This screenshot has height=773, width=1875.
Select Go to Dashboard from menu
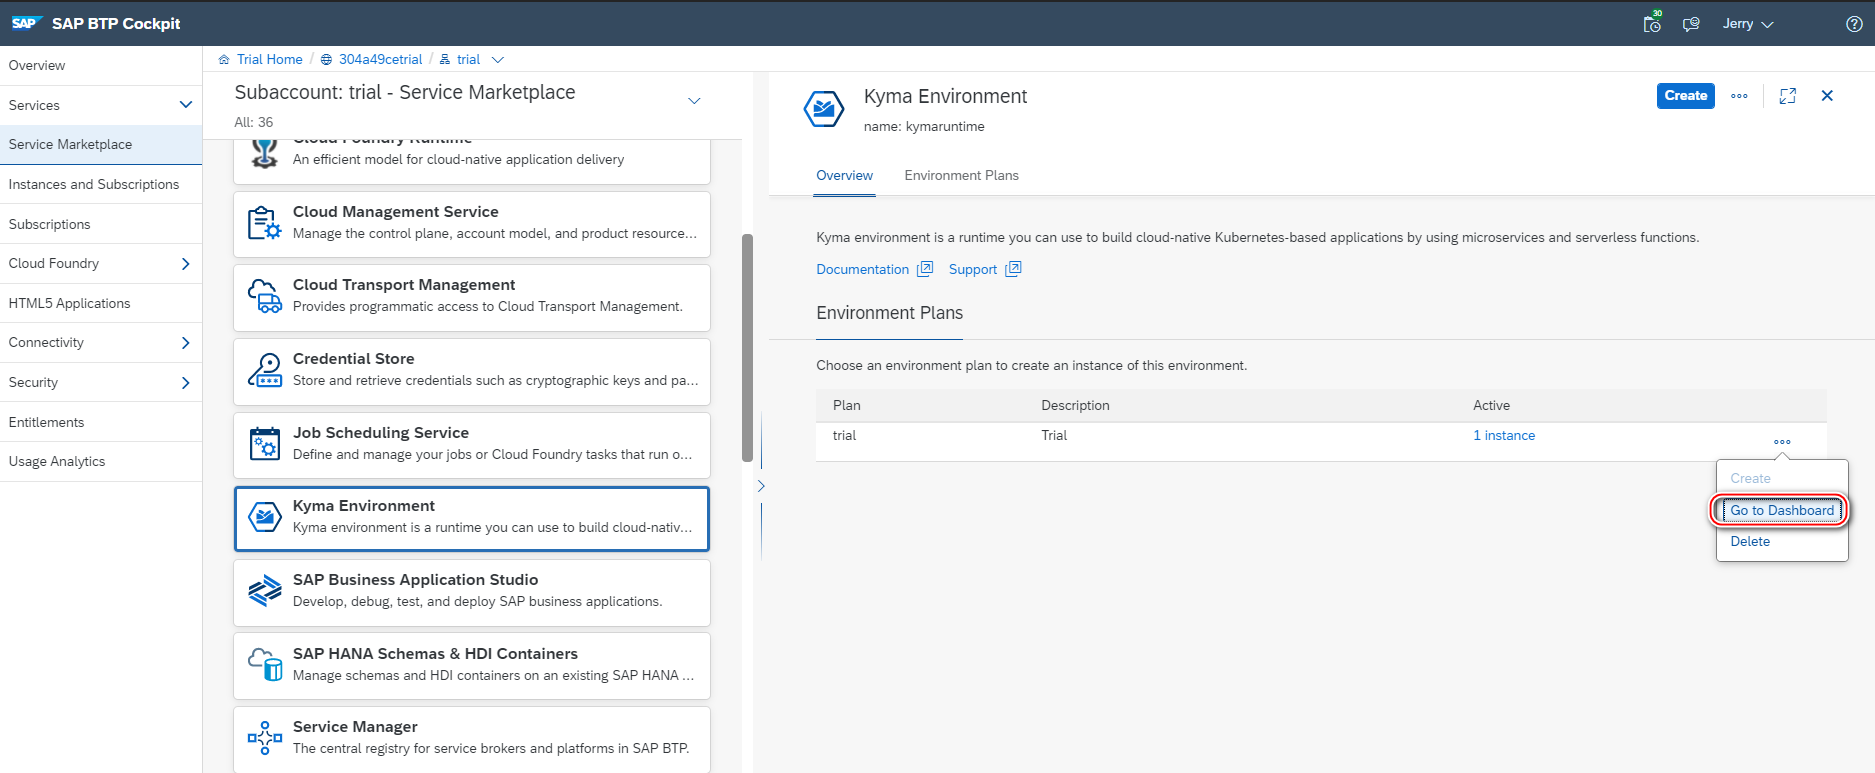[x=1782, y=510]
